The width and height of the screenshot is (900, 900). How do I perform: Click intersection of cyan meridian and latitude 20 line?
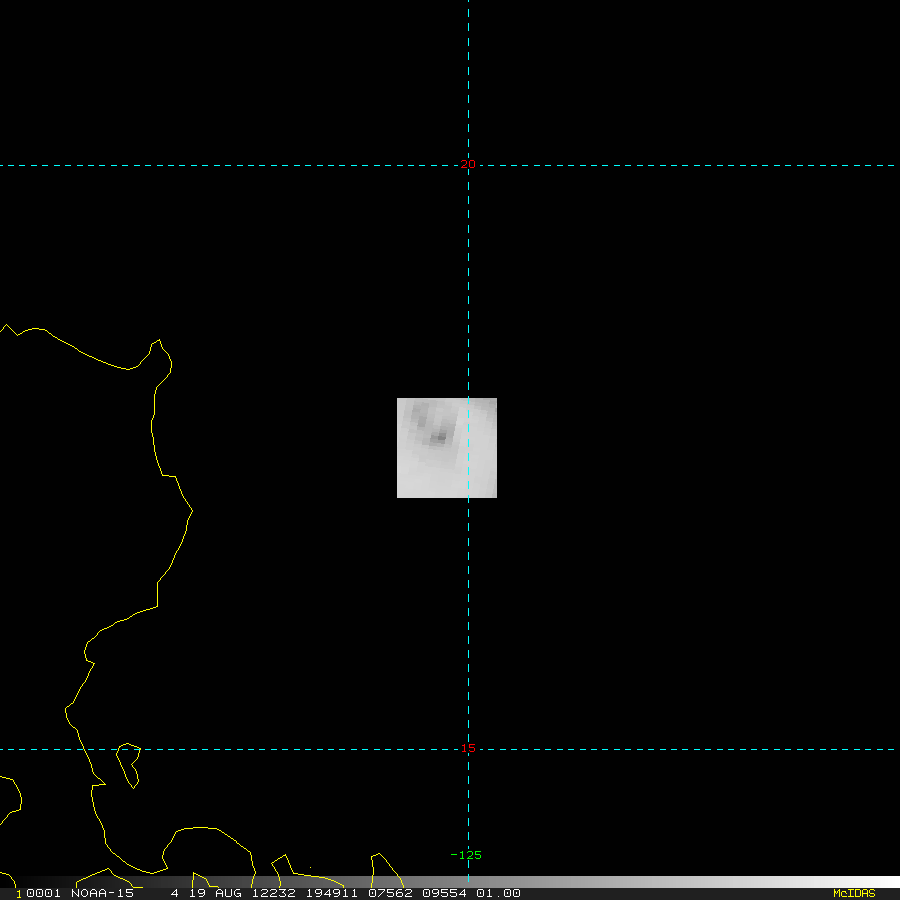pyautogui.click(x=468, y=165)
